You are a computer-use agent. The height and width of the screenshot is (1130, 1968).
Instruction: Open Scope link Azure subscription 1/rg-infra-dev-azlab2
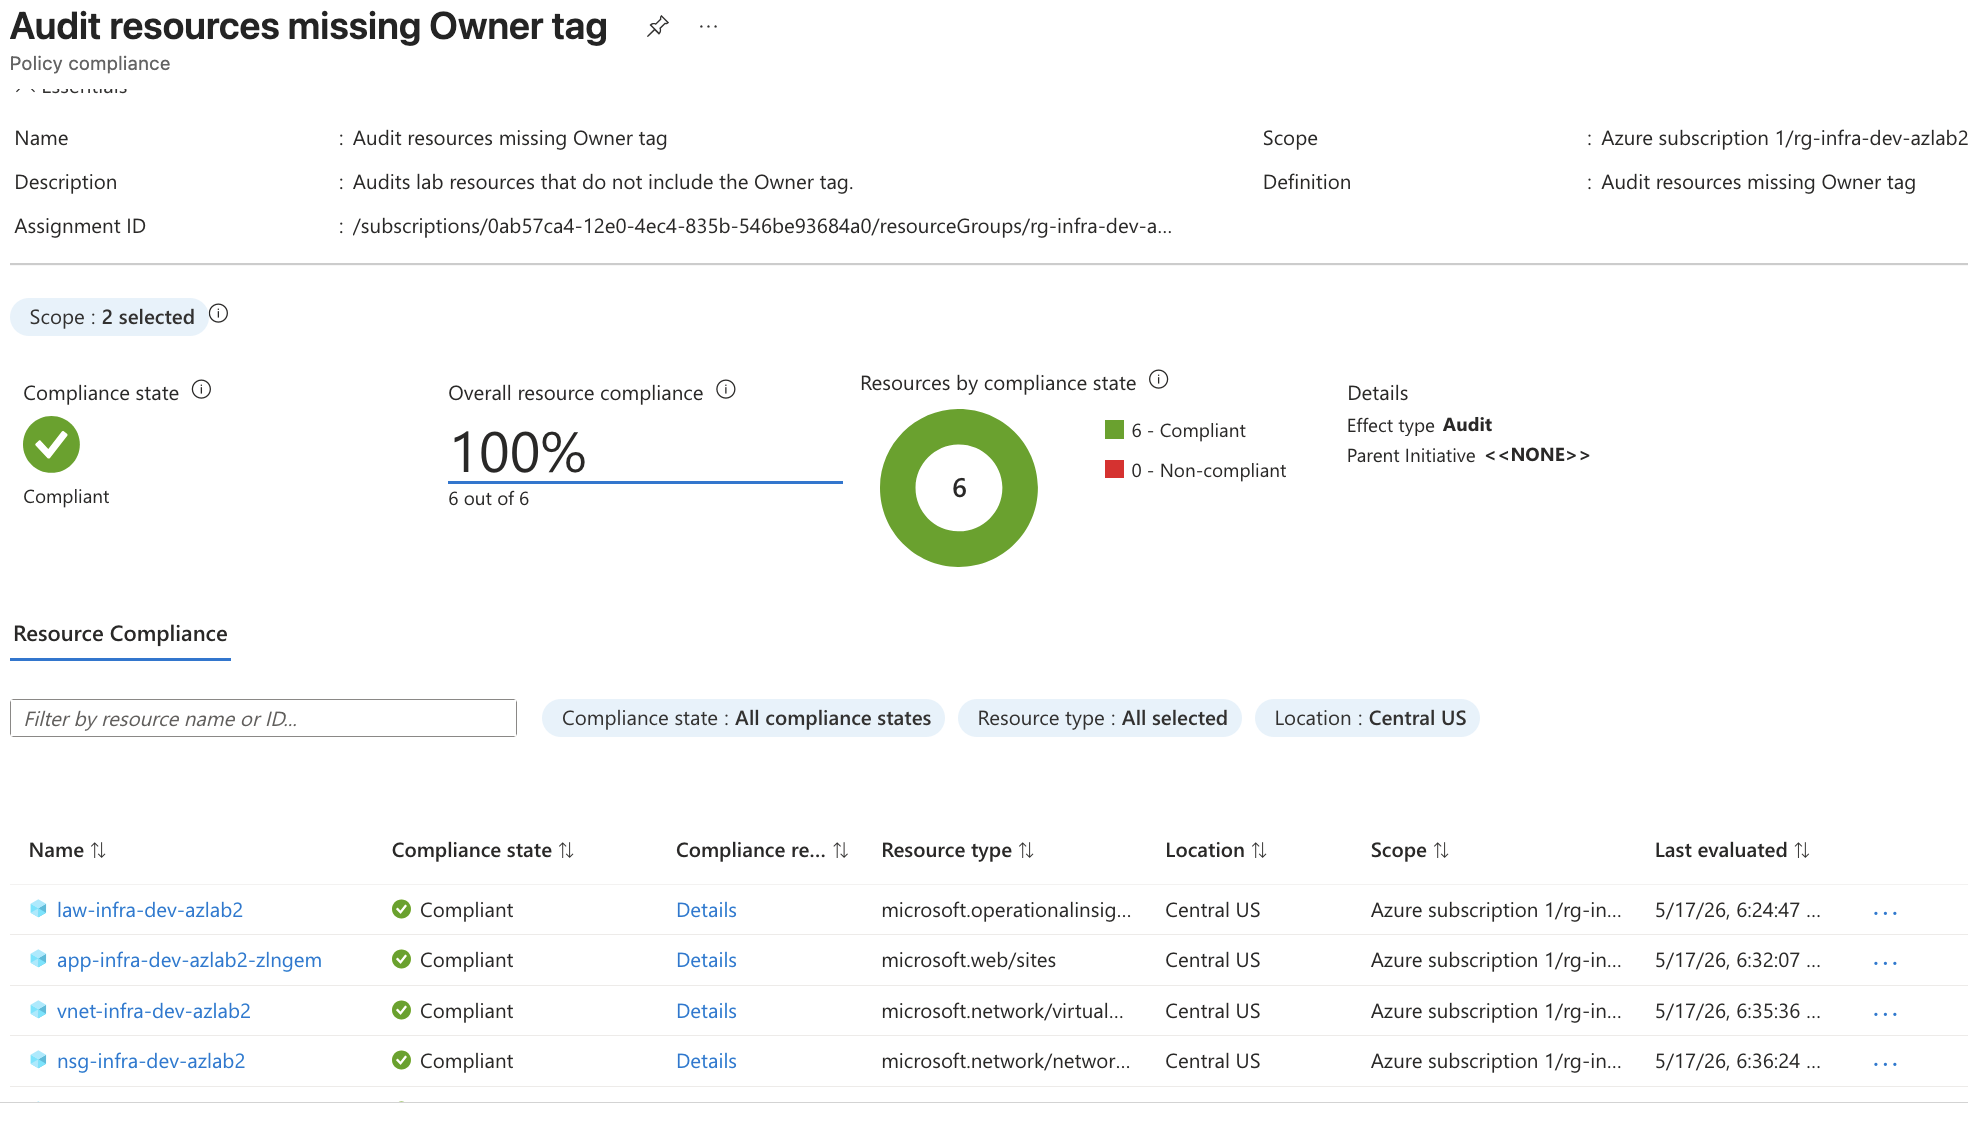[x=1784, y=138]
